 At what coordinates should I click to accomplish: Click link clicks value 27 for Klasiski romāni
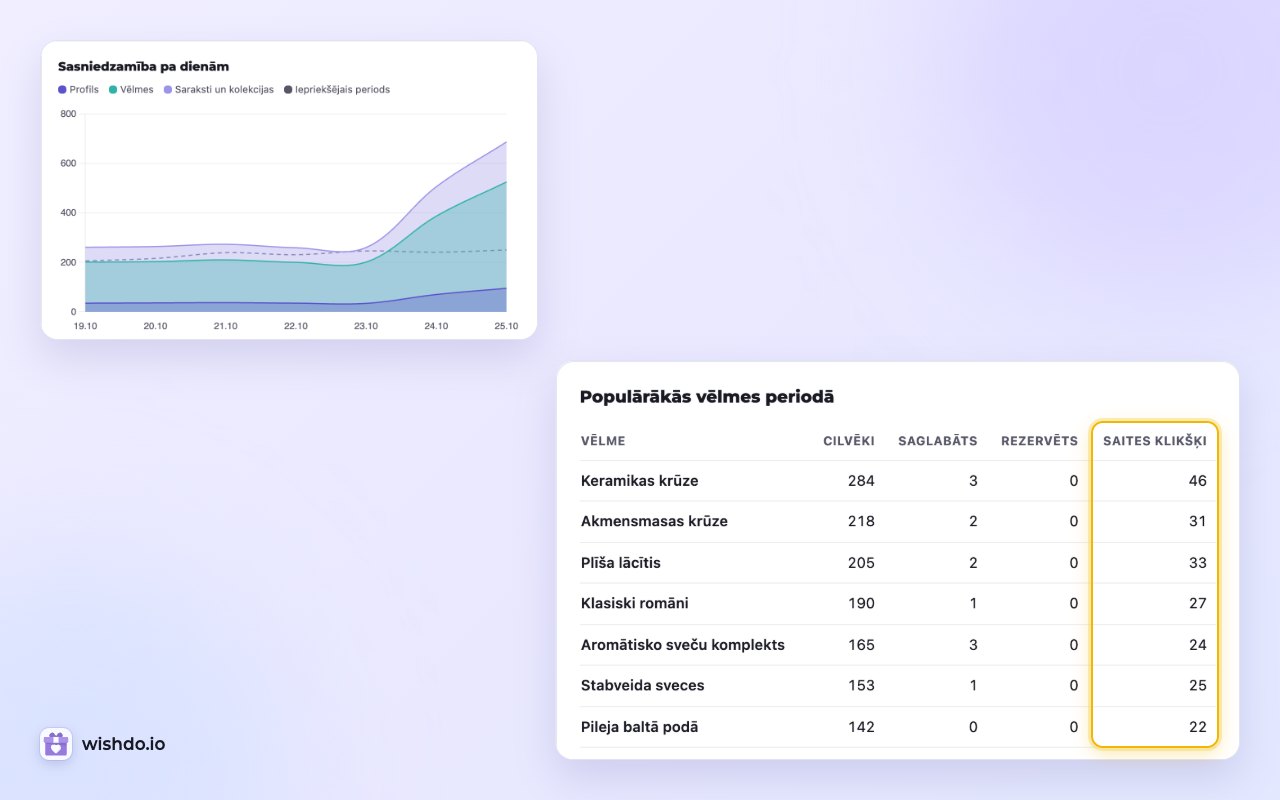click(1198, 603)
